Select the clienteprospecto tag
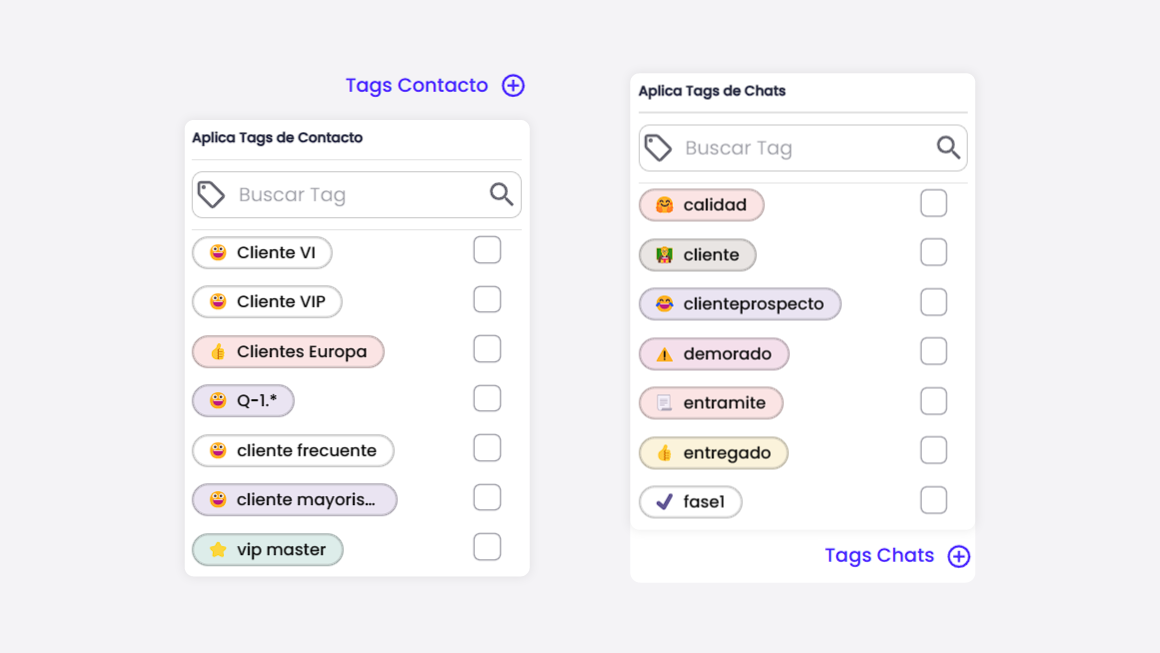Image resolution: width=1160 pixels, height=653 pixels. click(740, 303)
